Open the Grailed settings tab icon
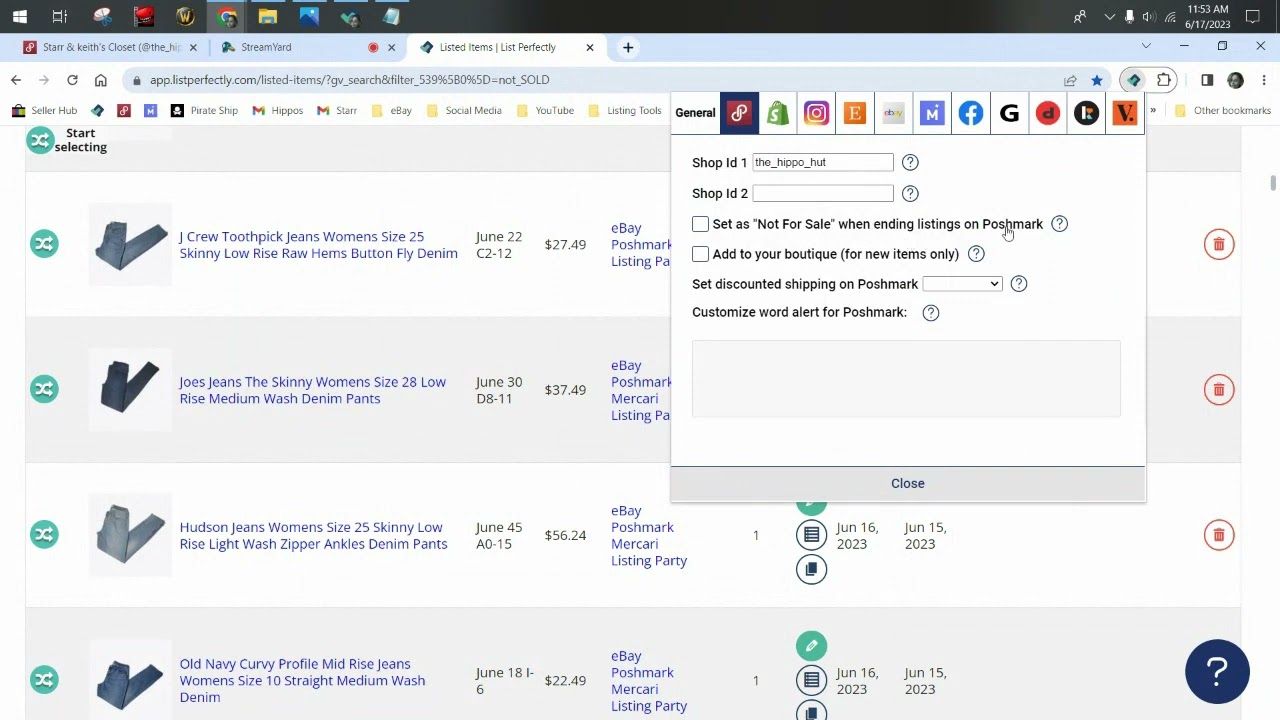 pyautogui.click(x=1009, y=113)
